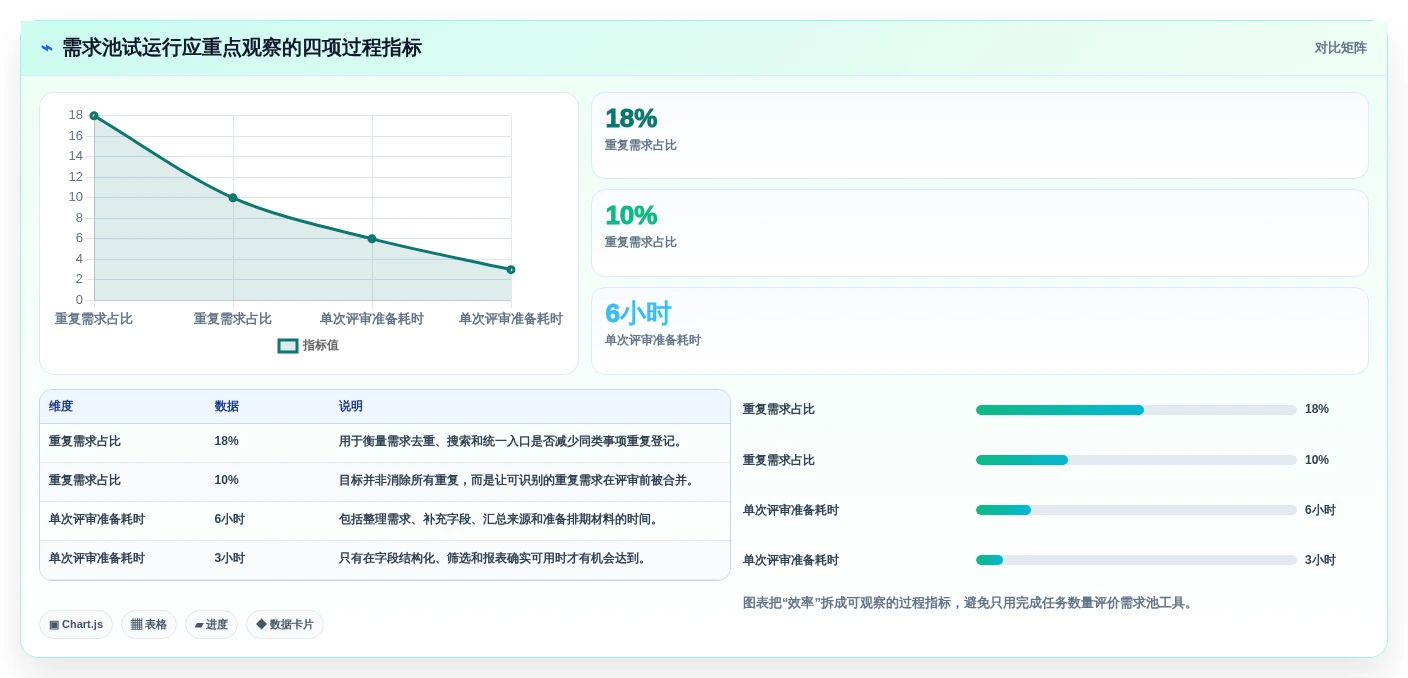
Task: Click the 对比矩阵 label in the header
Action: coord(1340,48)
